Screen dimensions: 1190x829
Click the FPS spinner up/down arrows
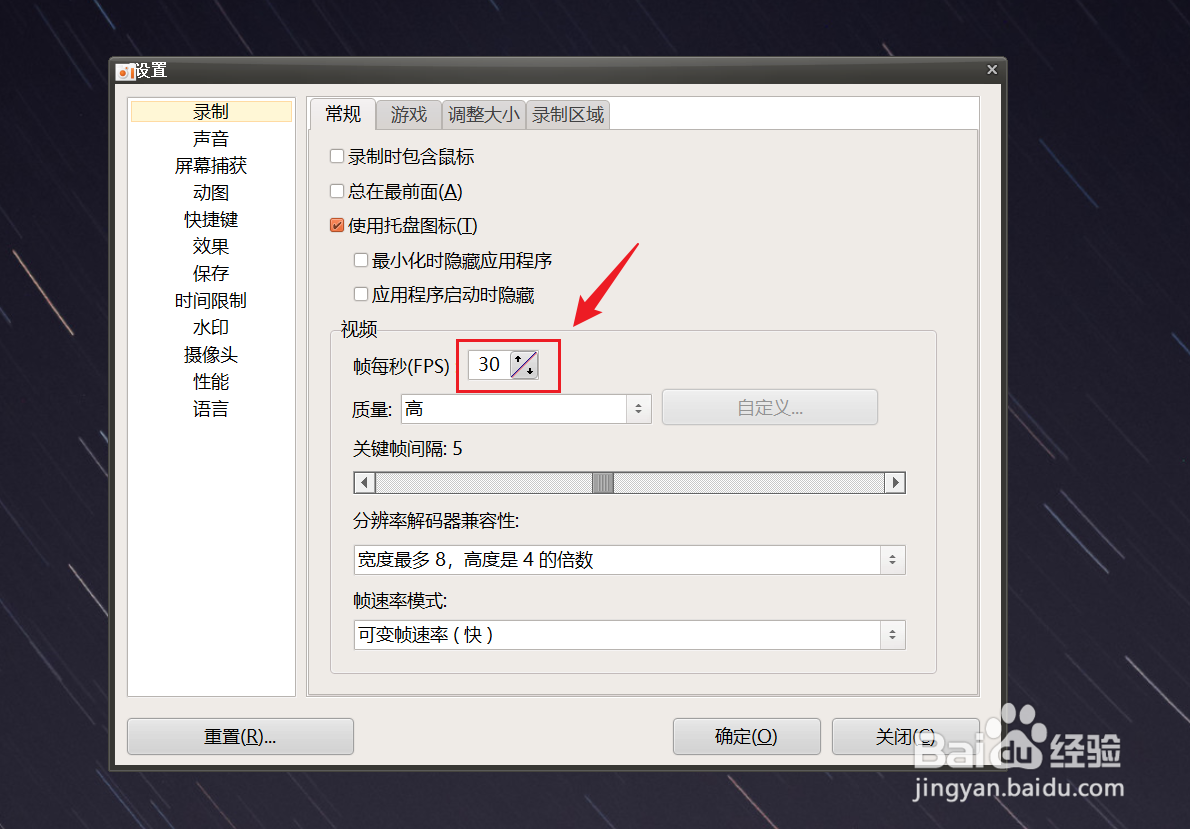[x=524, y=365]
